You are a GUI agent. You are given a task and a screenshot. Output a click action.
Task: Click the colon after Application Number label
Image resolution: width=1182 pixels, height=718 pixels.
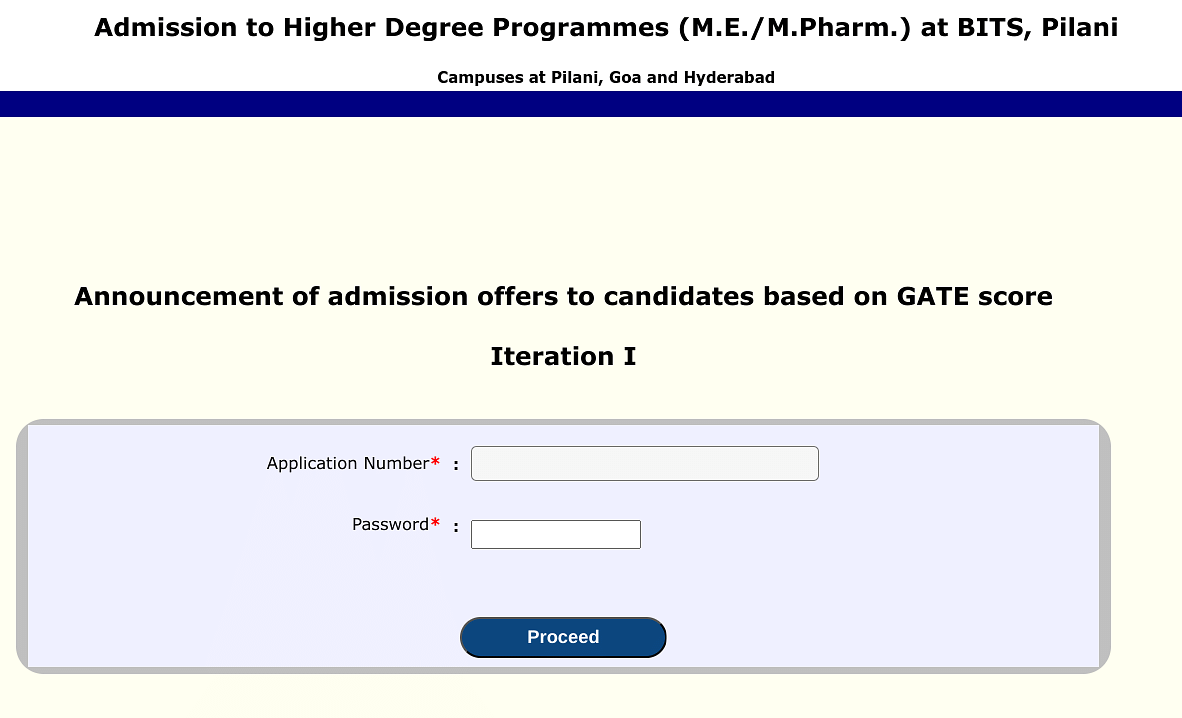[456, 465]
